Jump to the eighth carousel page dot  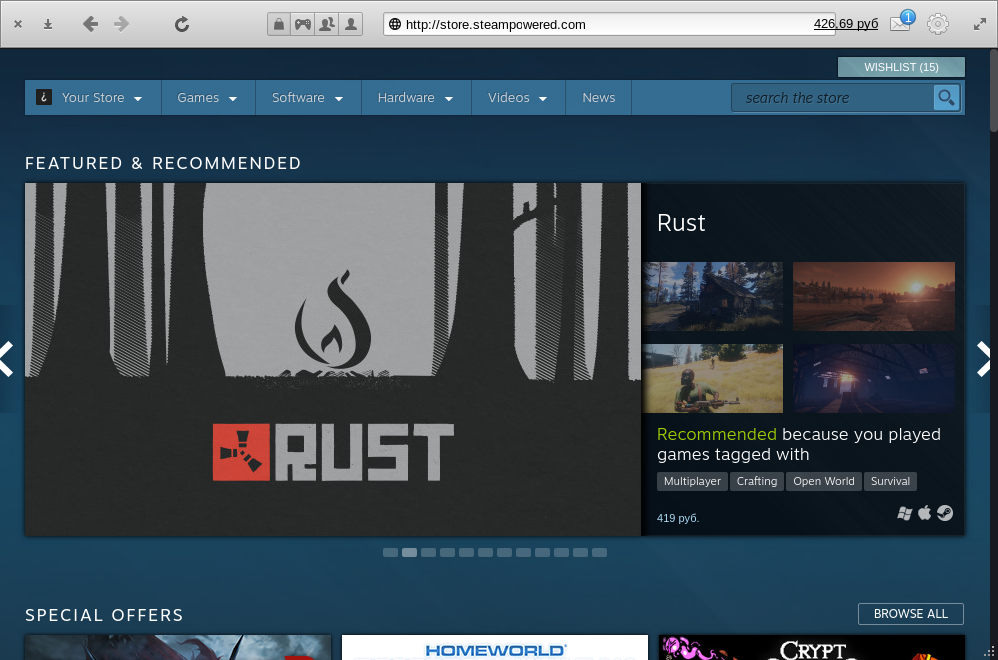(523, 552)
